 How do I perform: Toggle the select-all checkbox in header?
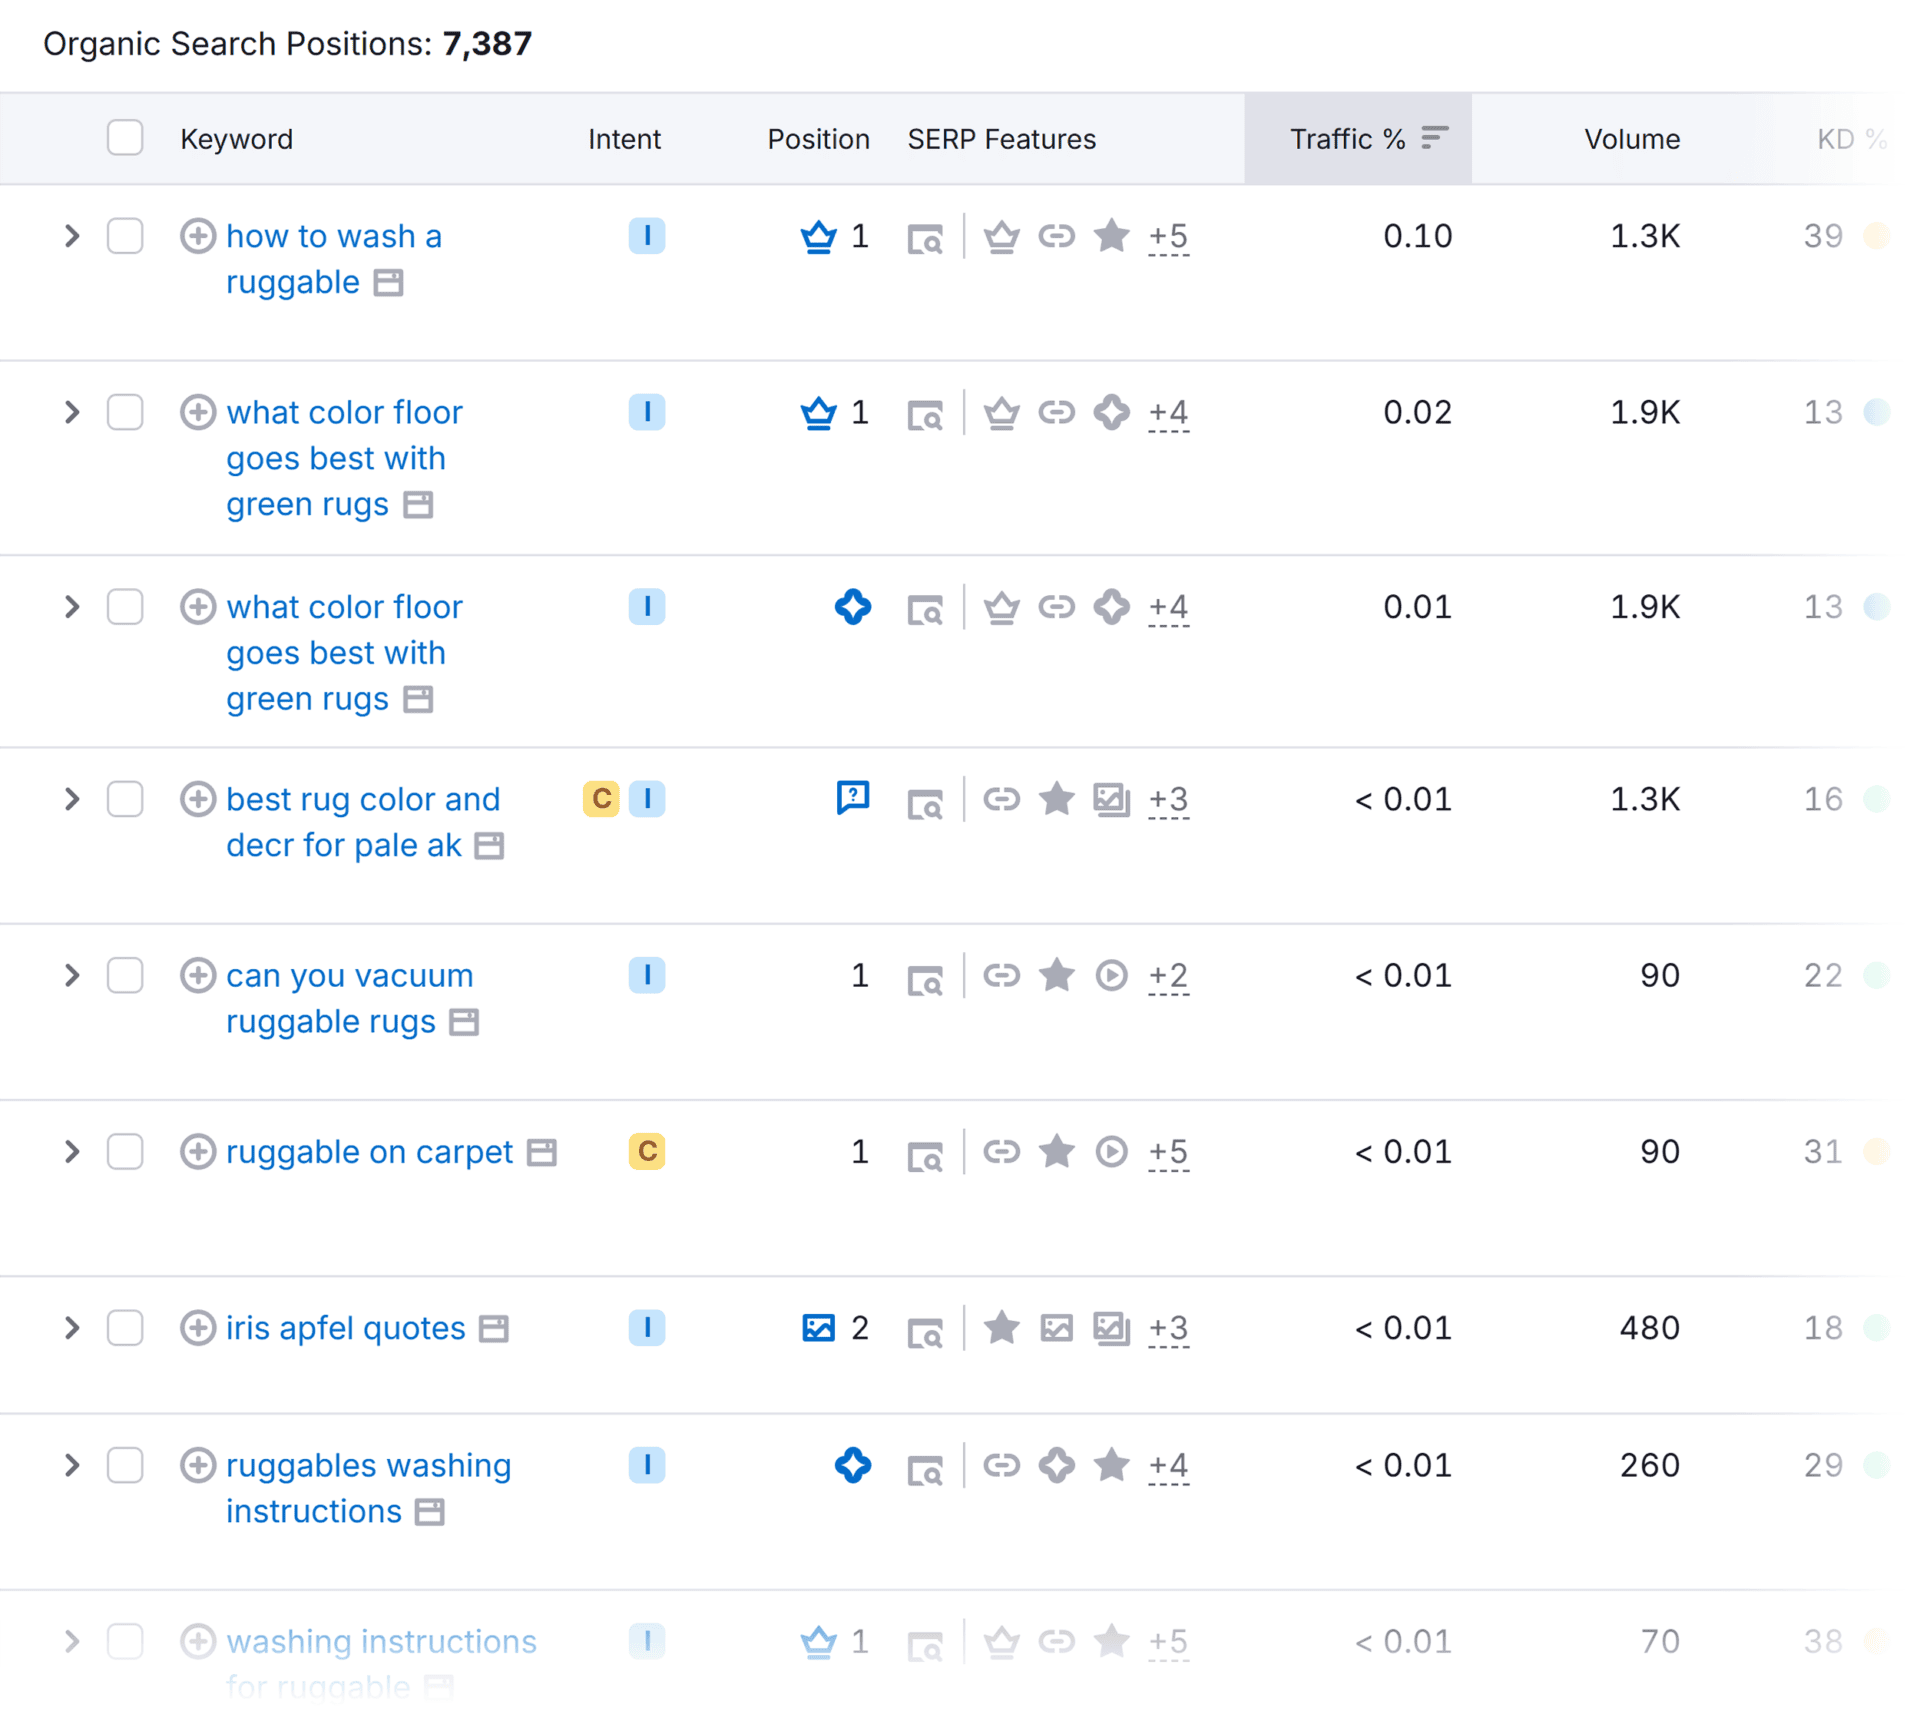125,138
